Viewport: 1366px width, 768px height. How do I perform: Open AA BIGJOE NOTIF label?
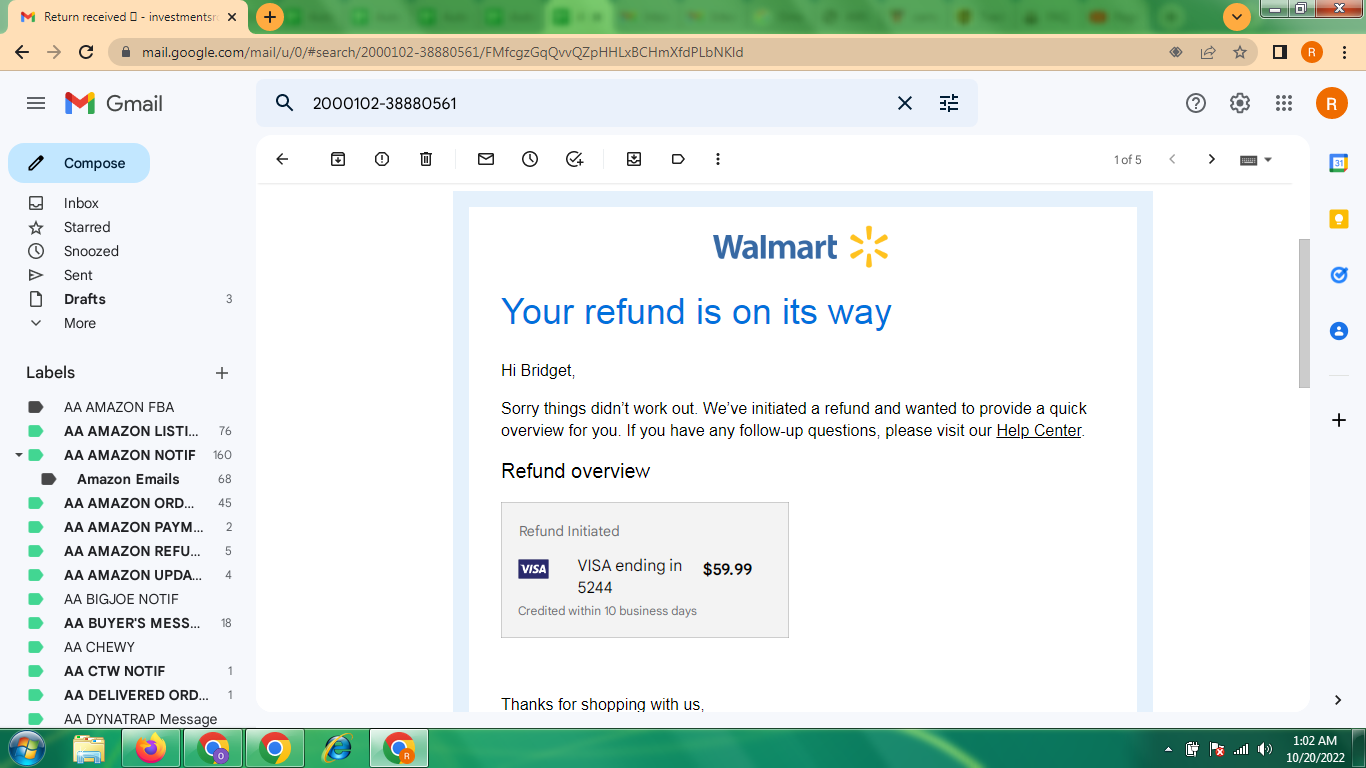[121, 599]
